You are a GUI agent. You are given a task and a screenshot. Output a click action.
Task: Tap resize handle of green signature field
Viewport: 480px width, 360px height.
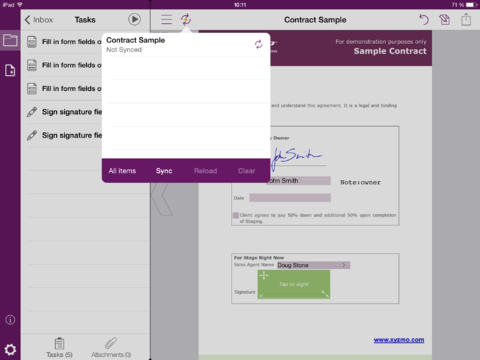coord(325,294)
